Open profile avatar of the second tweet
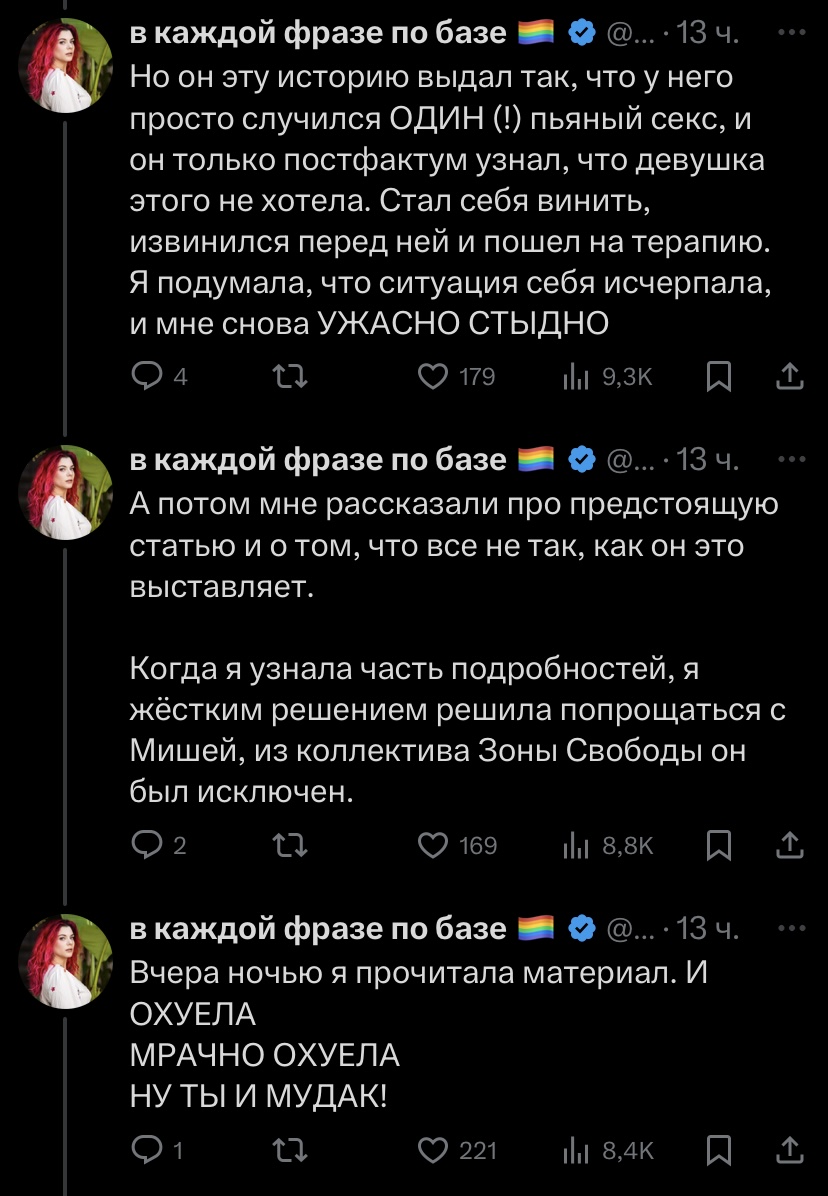This screenshot has width=828, height=1196. 66,491
